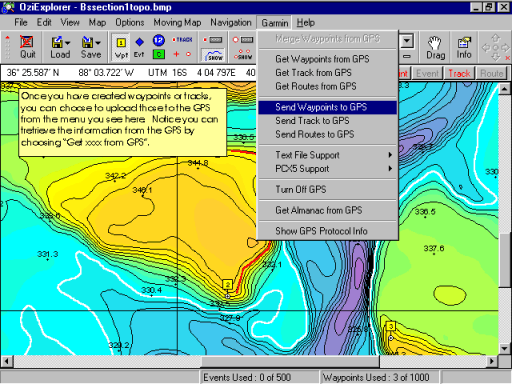The height and width of the screenshot is (384, 512).
Task: Click the Quit toolbar icon
Action: coord(27,47)
